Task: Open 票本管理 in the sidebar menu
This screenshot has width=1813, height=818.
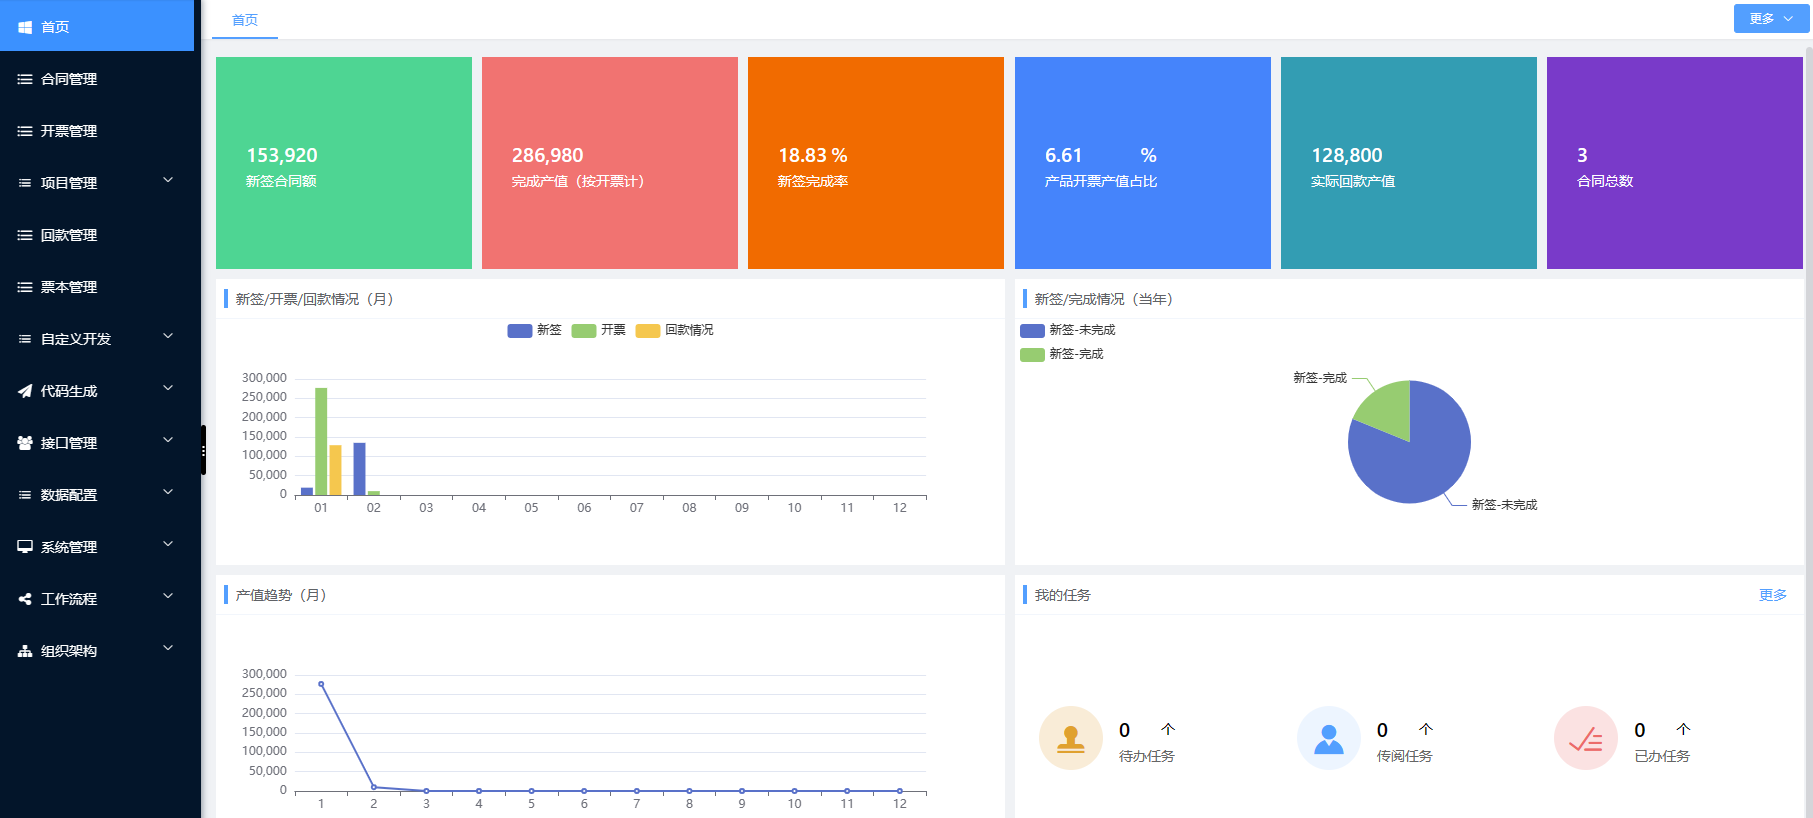Action: coord(97,287)
